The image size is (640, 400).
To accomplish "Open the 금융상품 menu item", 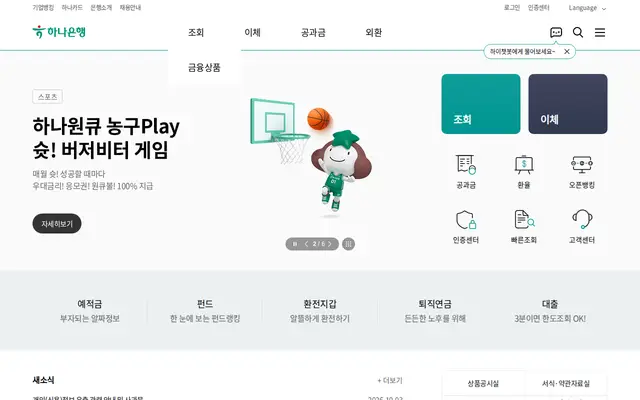I will [204, 67].
